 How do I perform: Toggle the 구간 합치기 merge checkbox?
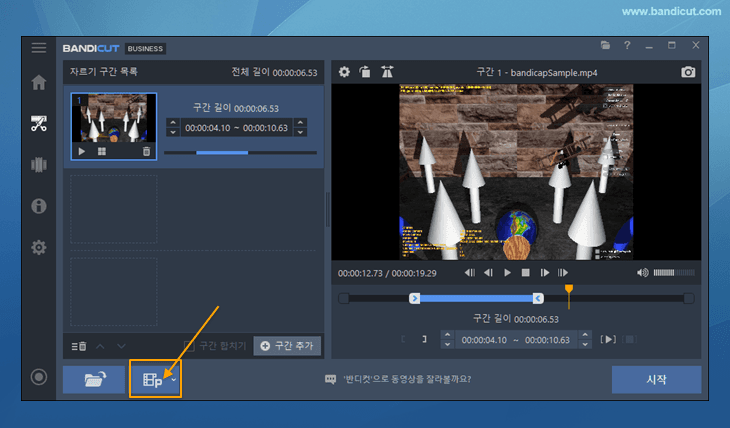(x=189, y=346)
